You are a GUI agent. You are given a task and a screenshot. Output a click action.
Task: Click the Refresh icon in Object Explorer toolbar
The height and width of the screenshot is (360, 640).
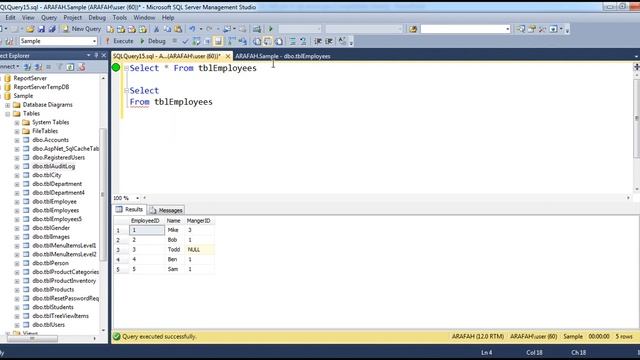click(x=70, y=67)
